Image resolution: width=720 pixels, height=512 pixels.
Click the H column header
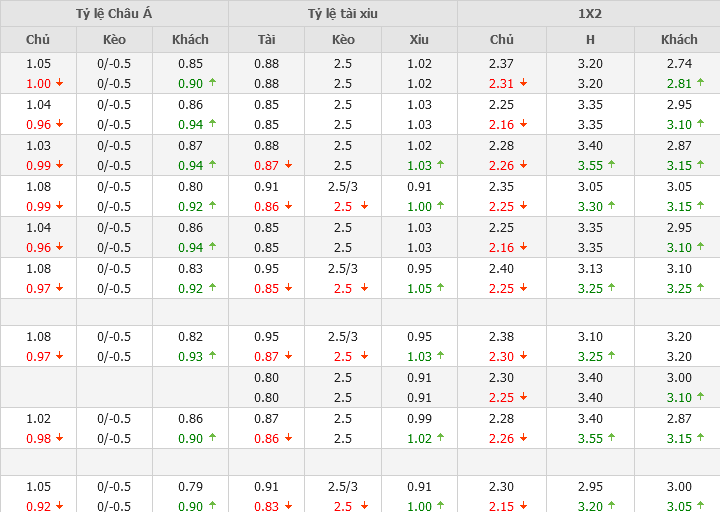click(590, 40)
